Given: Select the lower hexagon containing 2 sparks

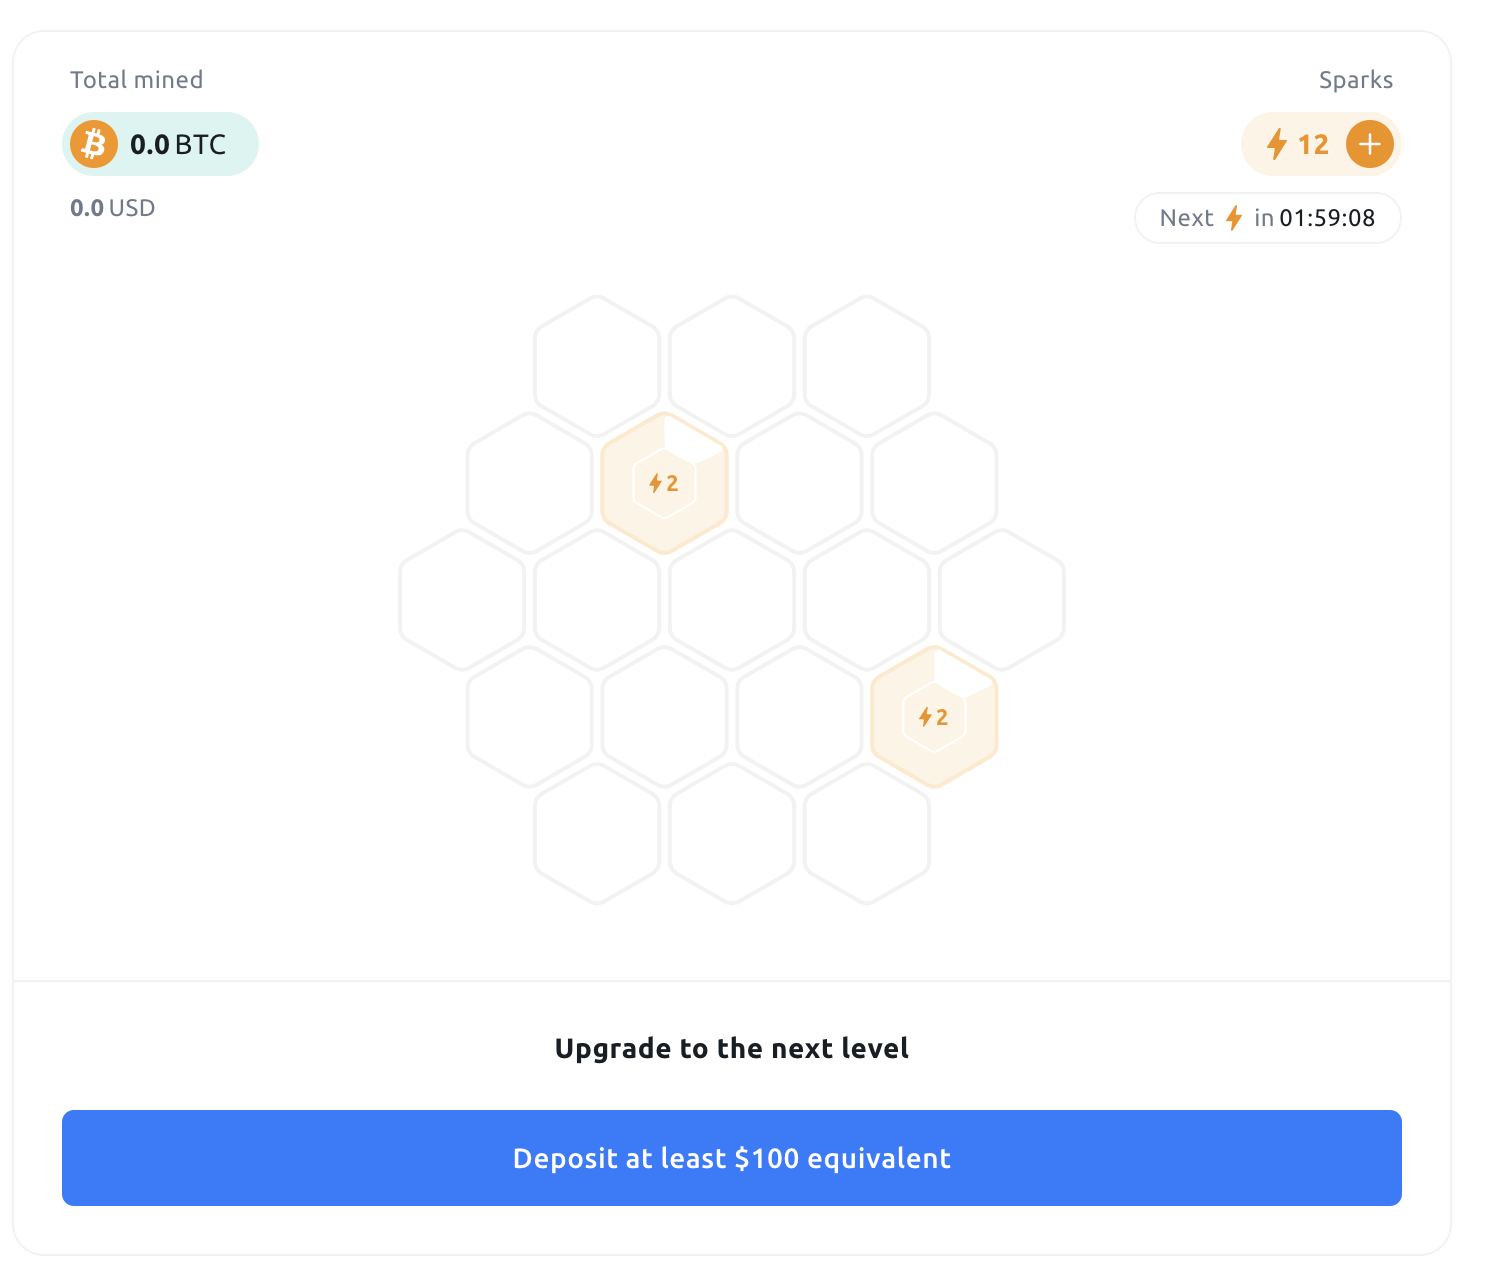Looking at the screenshot, I should (934, 716).
